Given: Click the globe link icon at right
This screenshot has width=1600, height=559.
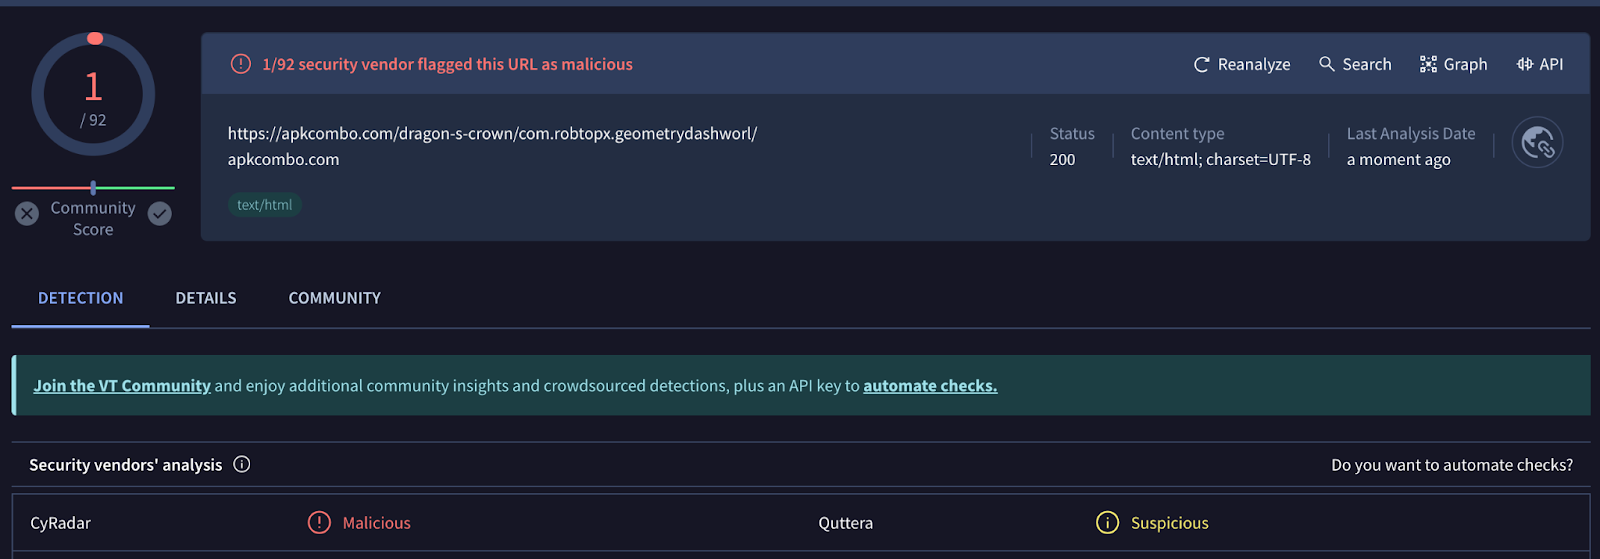Looking at the screenshot, I should pos(1537,143).
